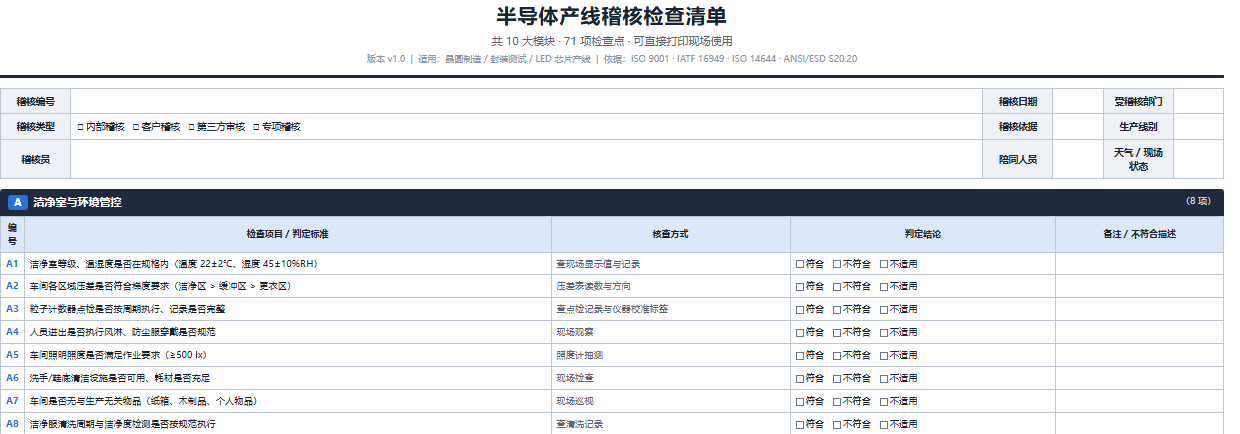The width and height of the screenshot is (1240, 434).
Task: Click row number A1
Action: [13, 264]
